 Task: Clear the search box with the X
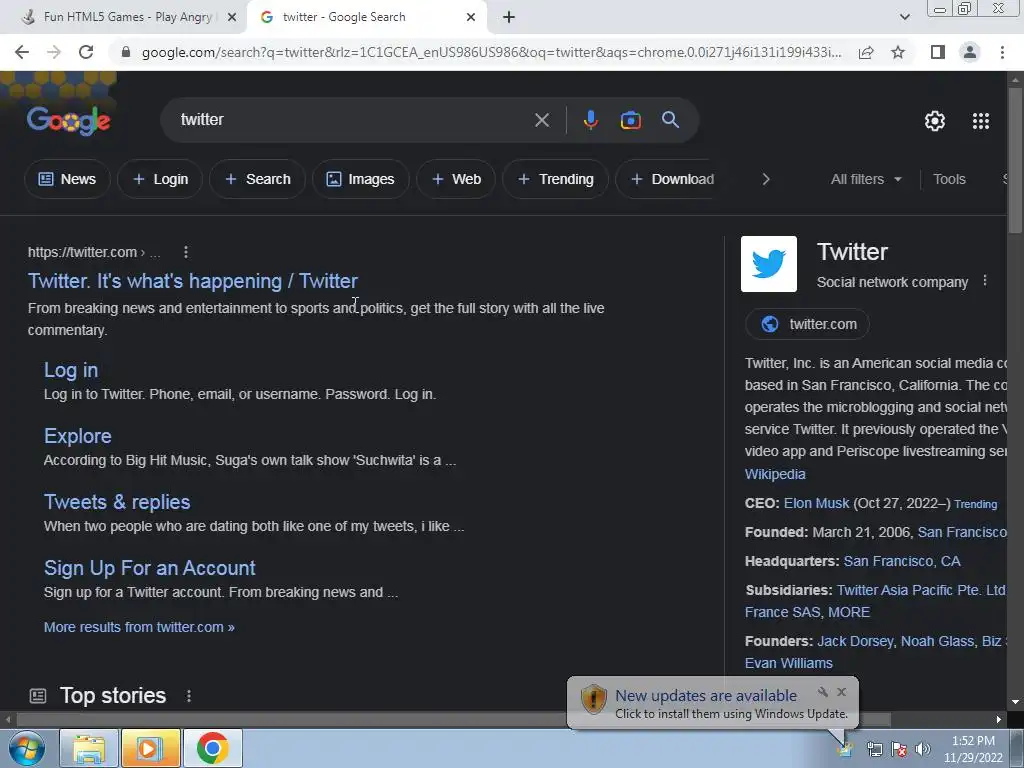point(541,120)
